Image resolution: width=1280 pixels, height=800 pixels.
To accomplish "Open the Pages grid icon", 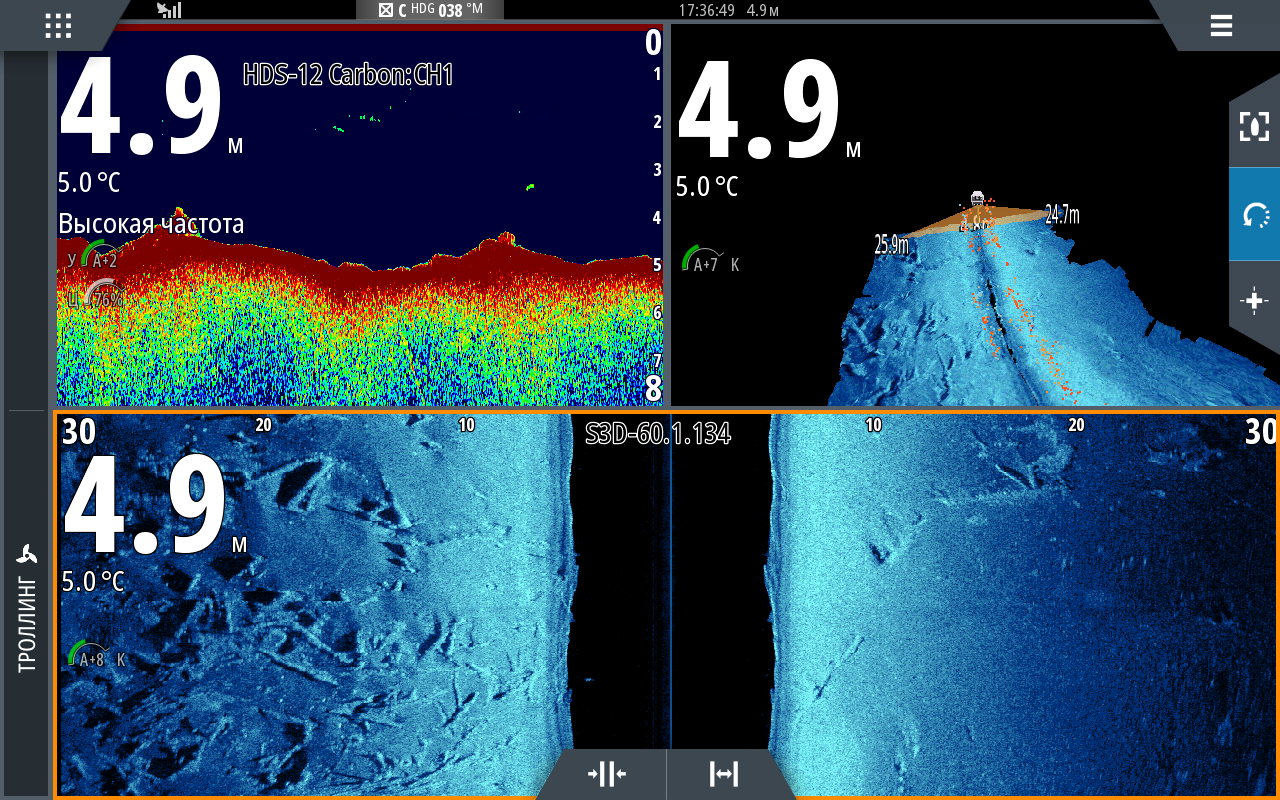I will click(x=58, y=26).
